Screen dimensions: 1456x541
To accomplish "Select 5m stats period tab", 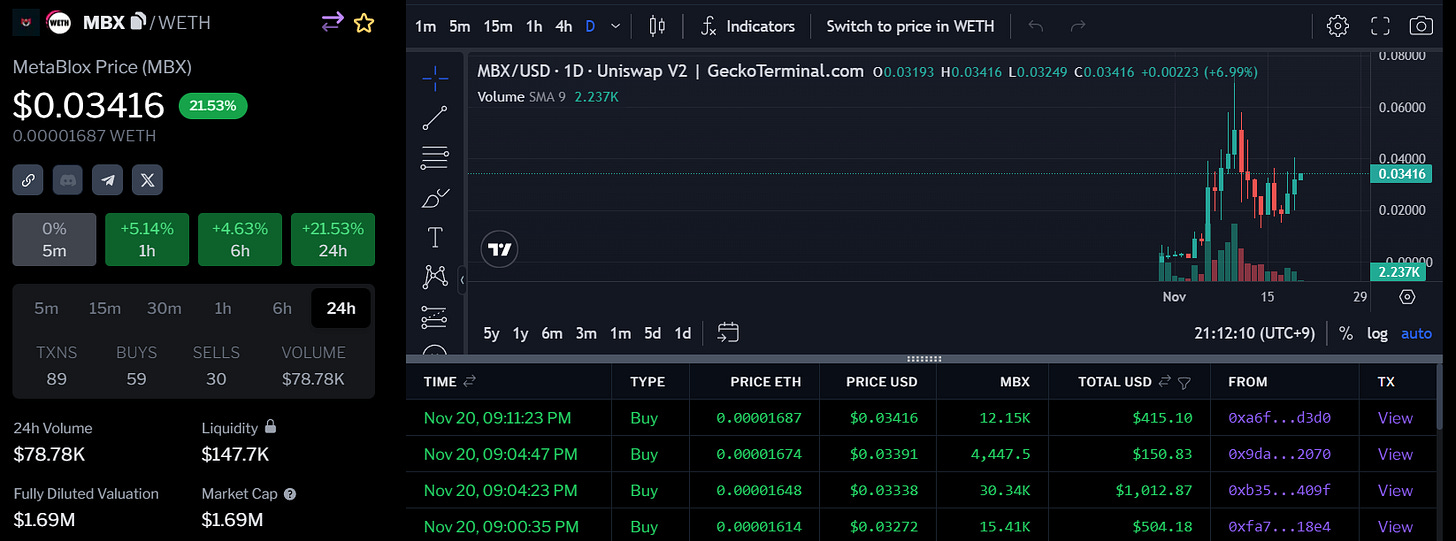I will [x=47, y=308].
